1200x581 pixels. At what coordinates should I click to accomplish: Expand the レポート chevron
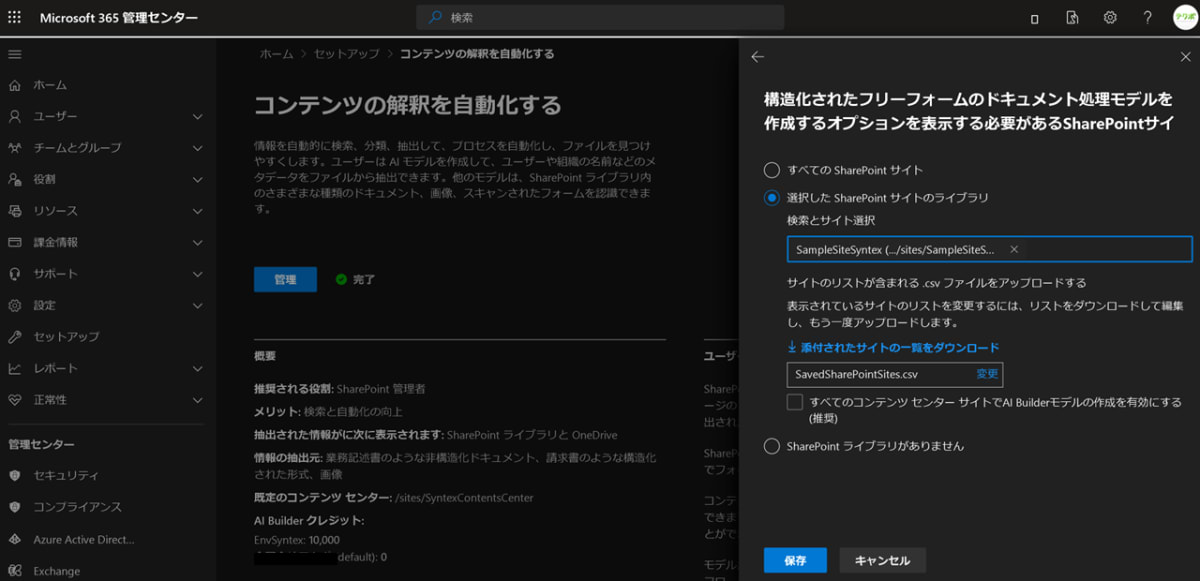[x=197, y=368]
